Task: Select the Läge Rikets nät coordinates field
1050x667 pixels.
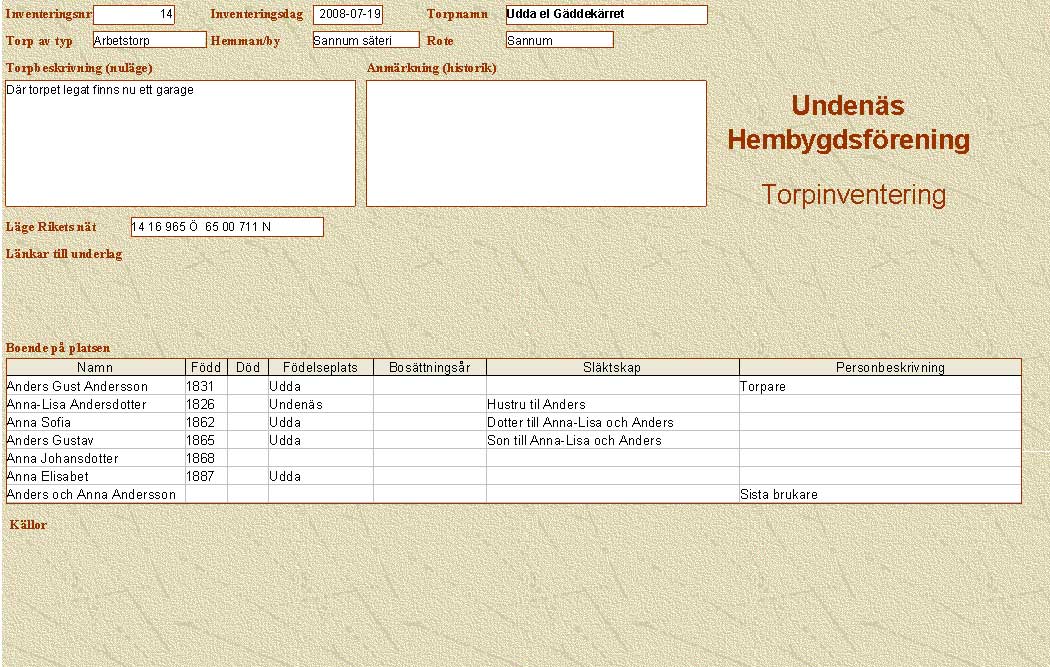Action: point(227,227)
